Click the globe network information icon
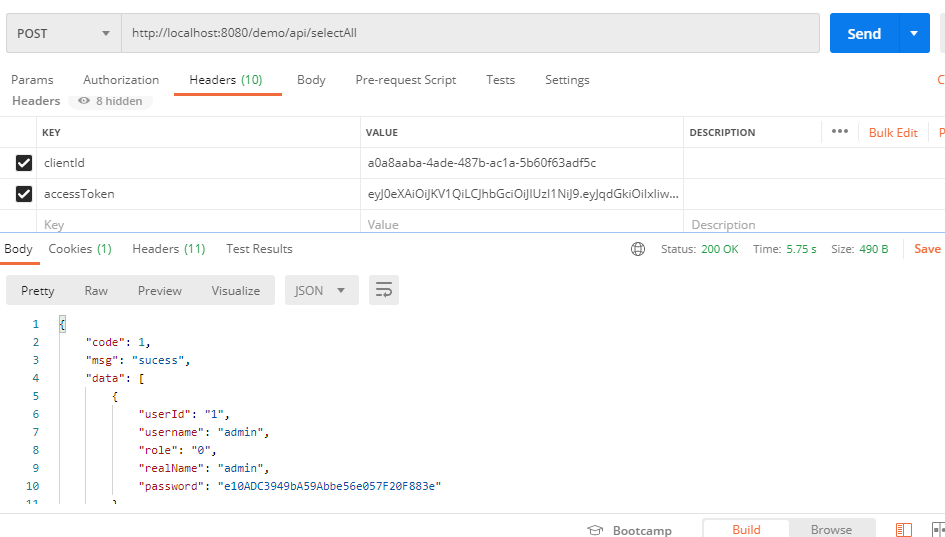Viewport: 945px width, 537px height. pos(638,249)
